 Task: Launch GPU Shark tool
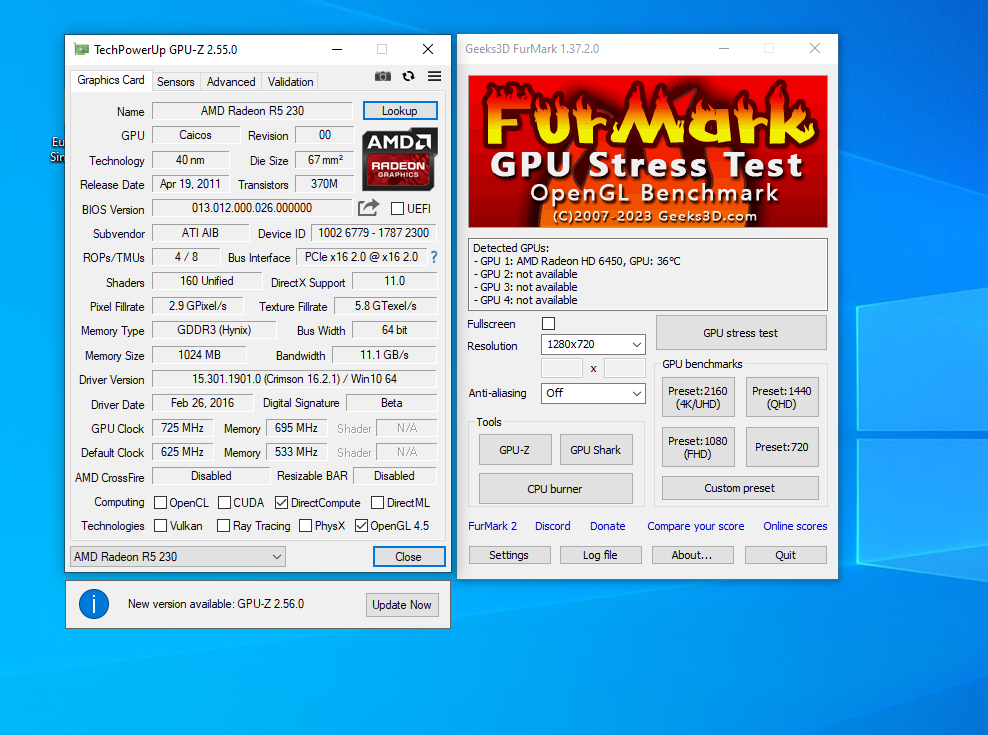[x=596, y=450]
